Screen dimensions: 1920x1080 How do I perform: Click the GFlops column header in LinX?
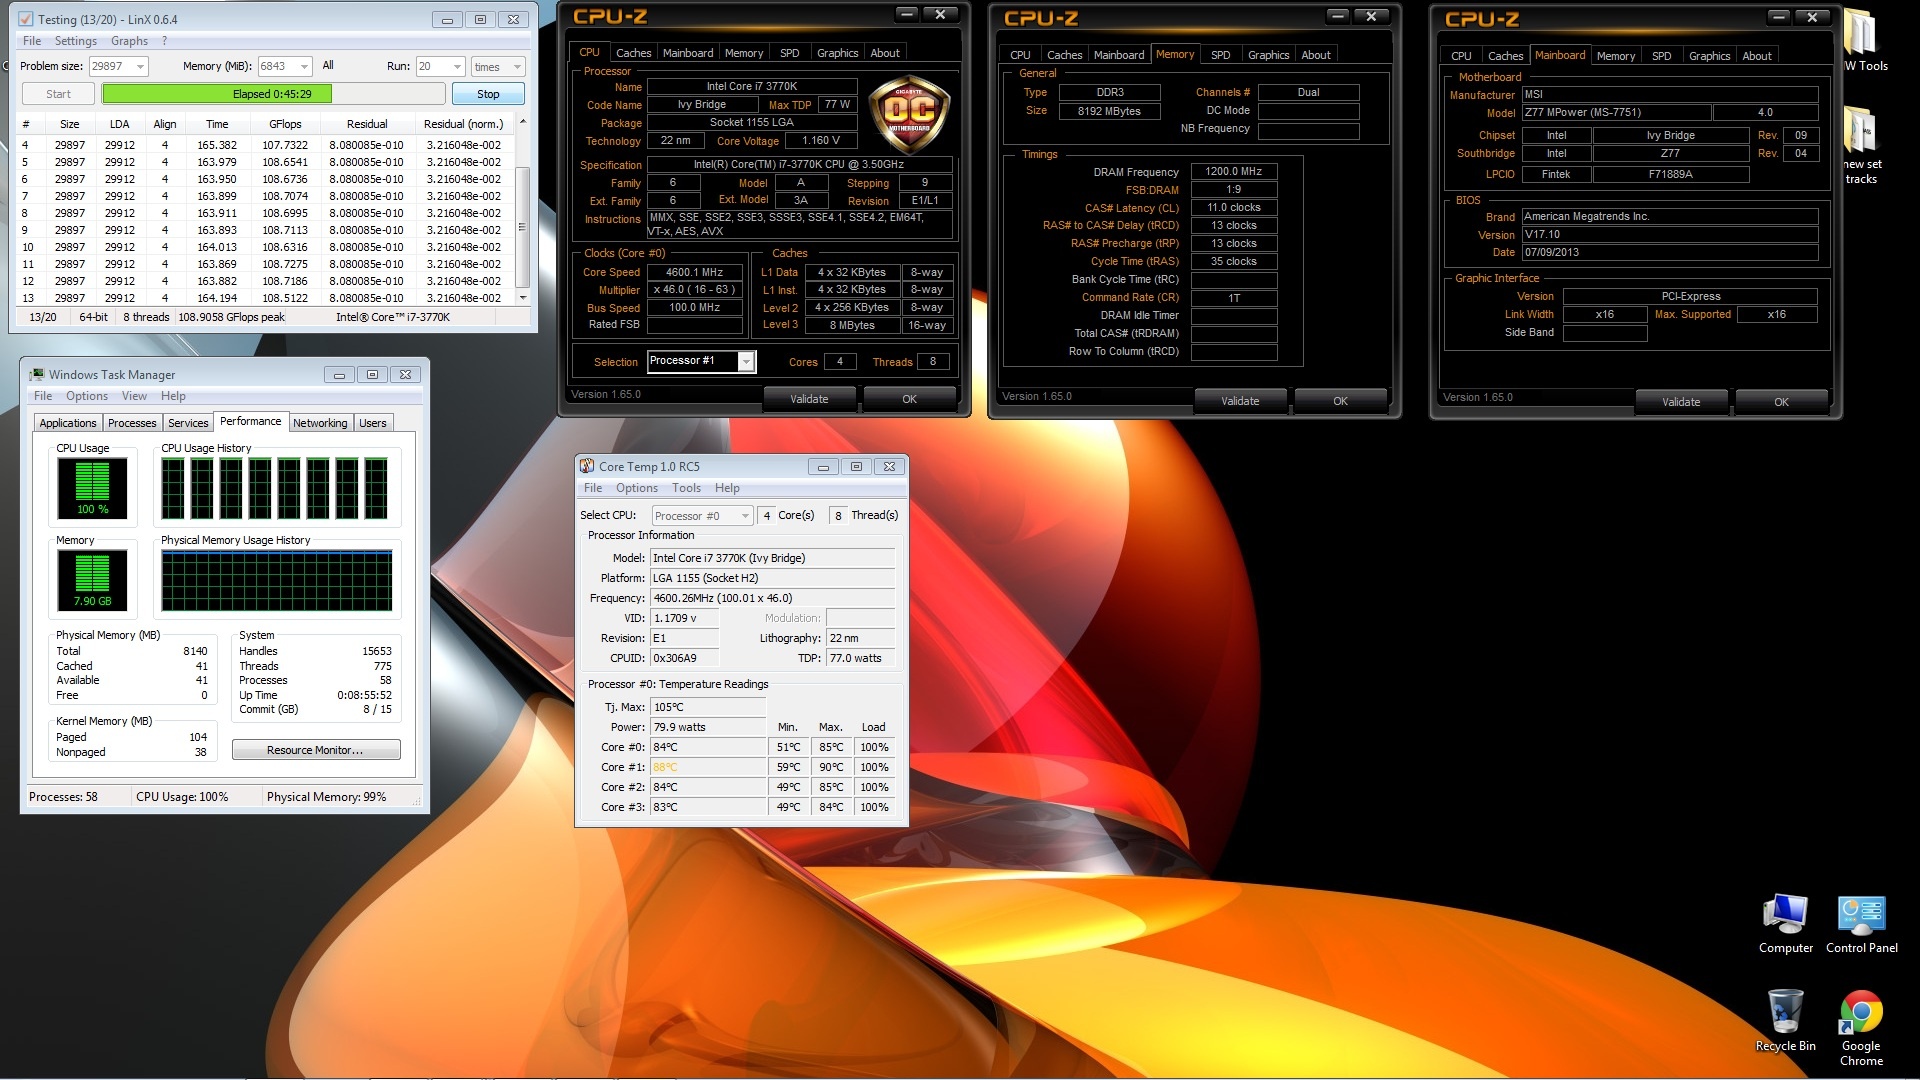285,124
